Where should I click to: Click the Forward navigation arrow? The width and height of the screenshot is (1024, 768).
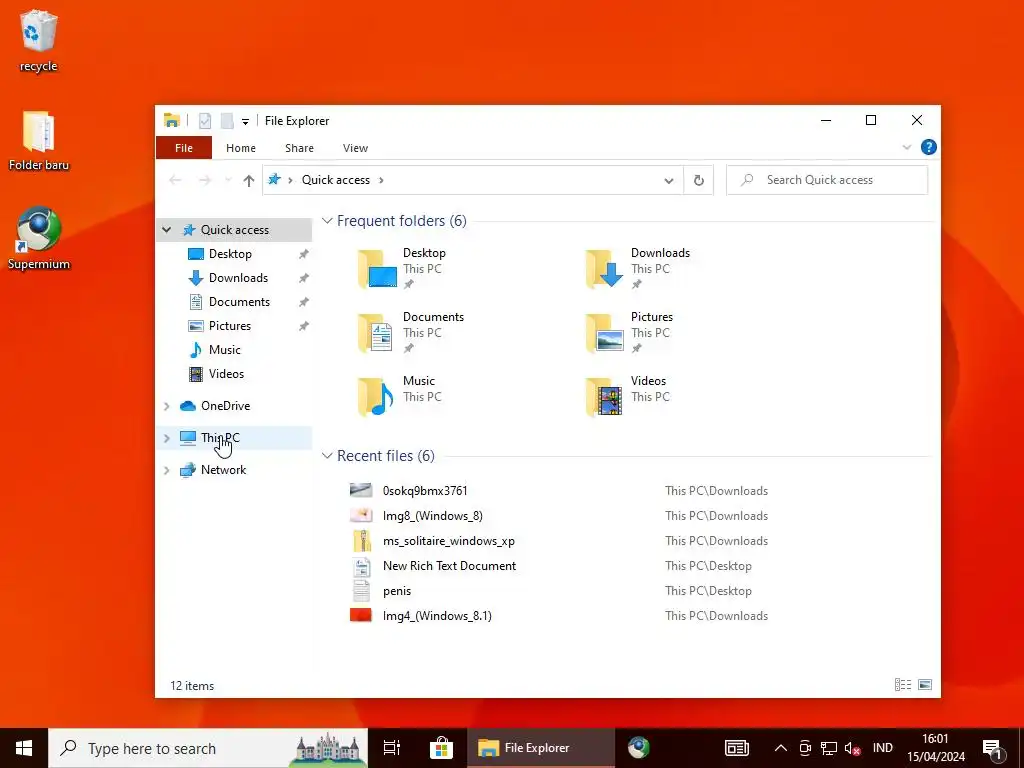205,180
